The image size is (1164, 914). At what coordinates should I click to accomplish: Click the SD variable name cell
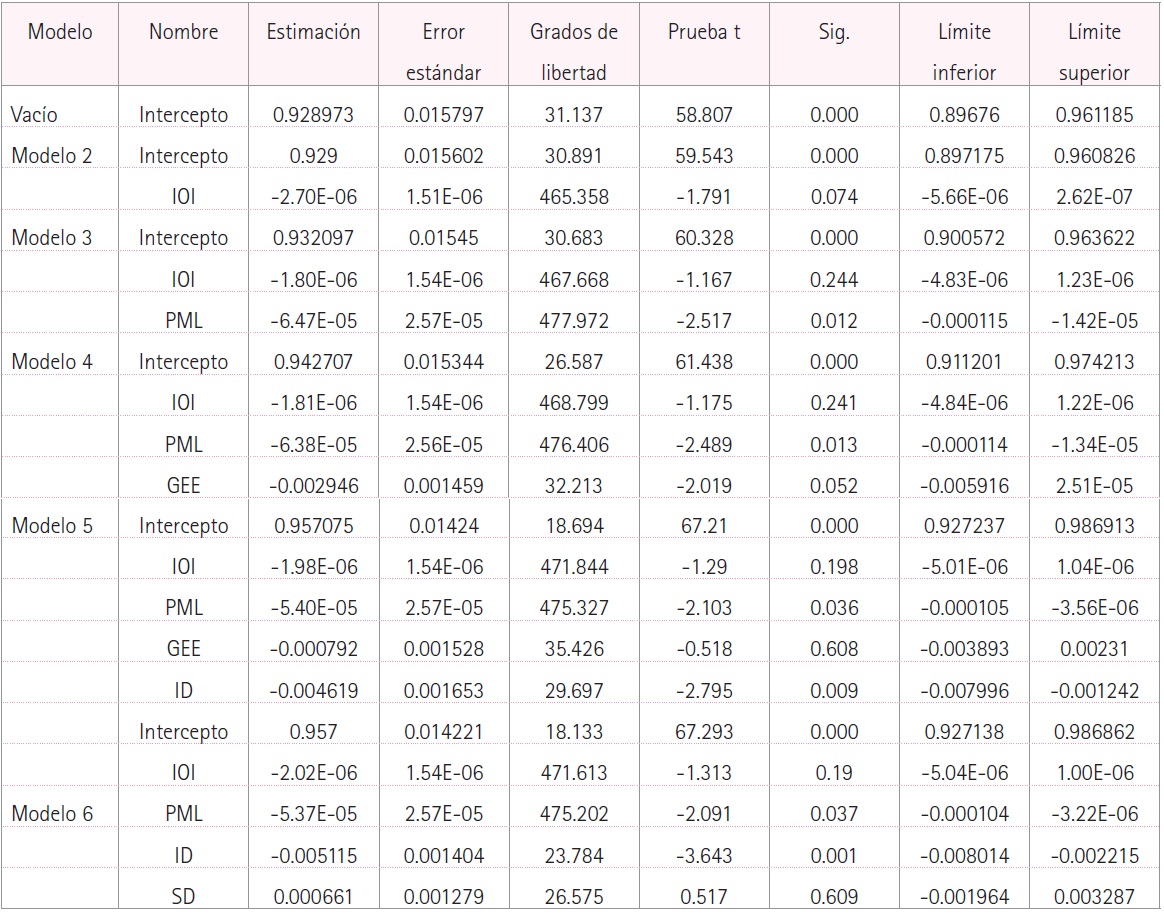tap(183, 897)
